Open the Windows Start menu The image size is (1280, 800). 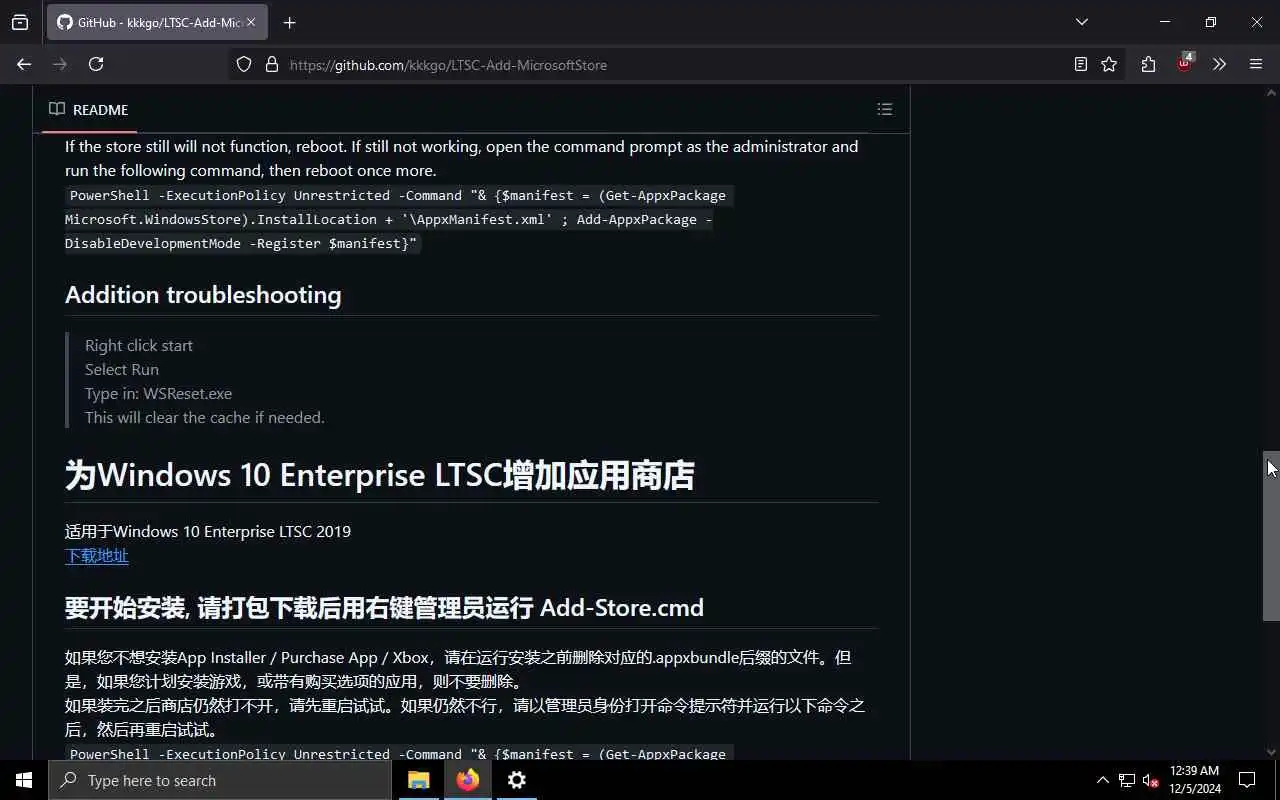coord(24,780)
